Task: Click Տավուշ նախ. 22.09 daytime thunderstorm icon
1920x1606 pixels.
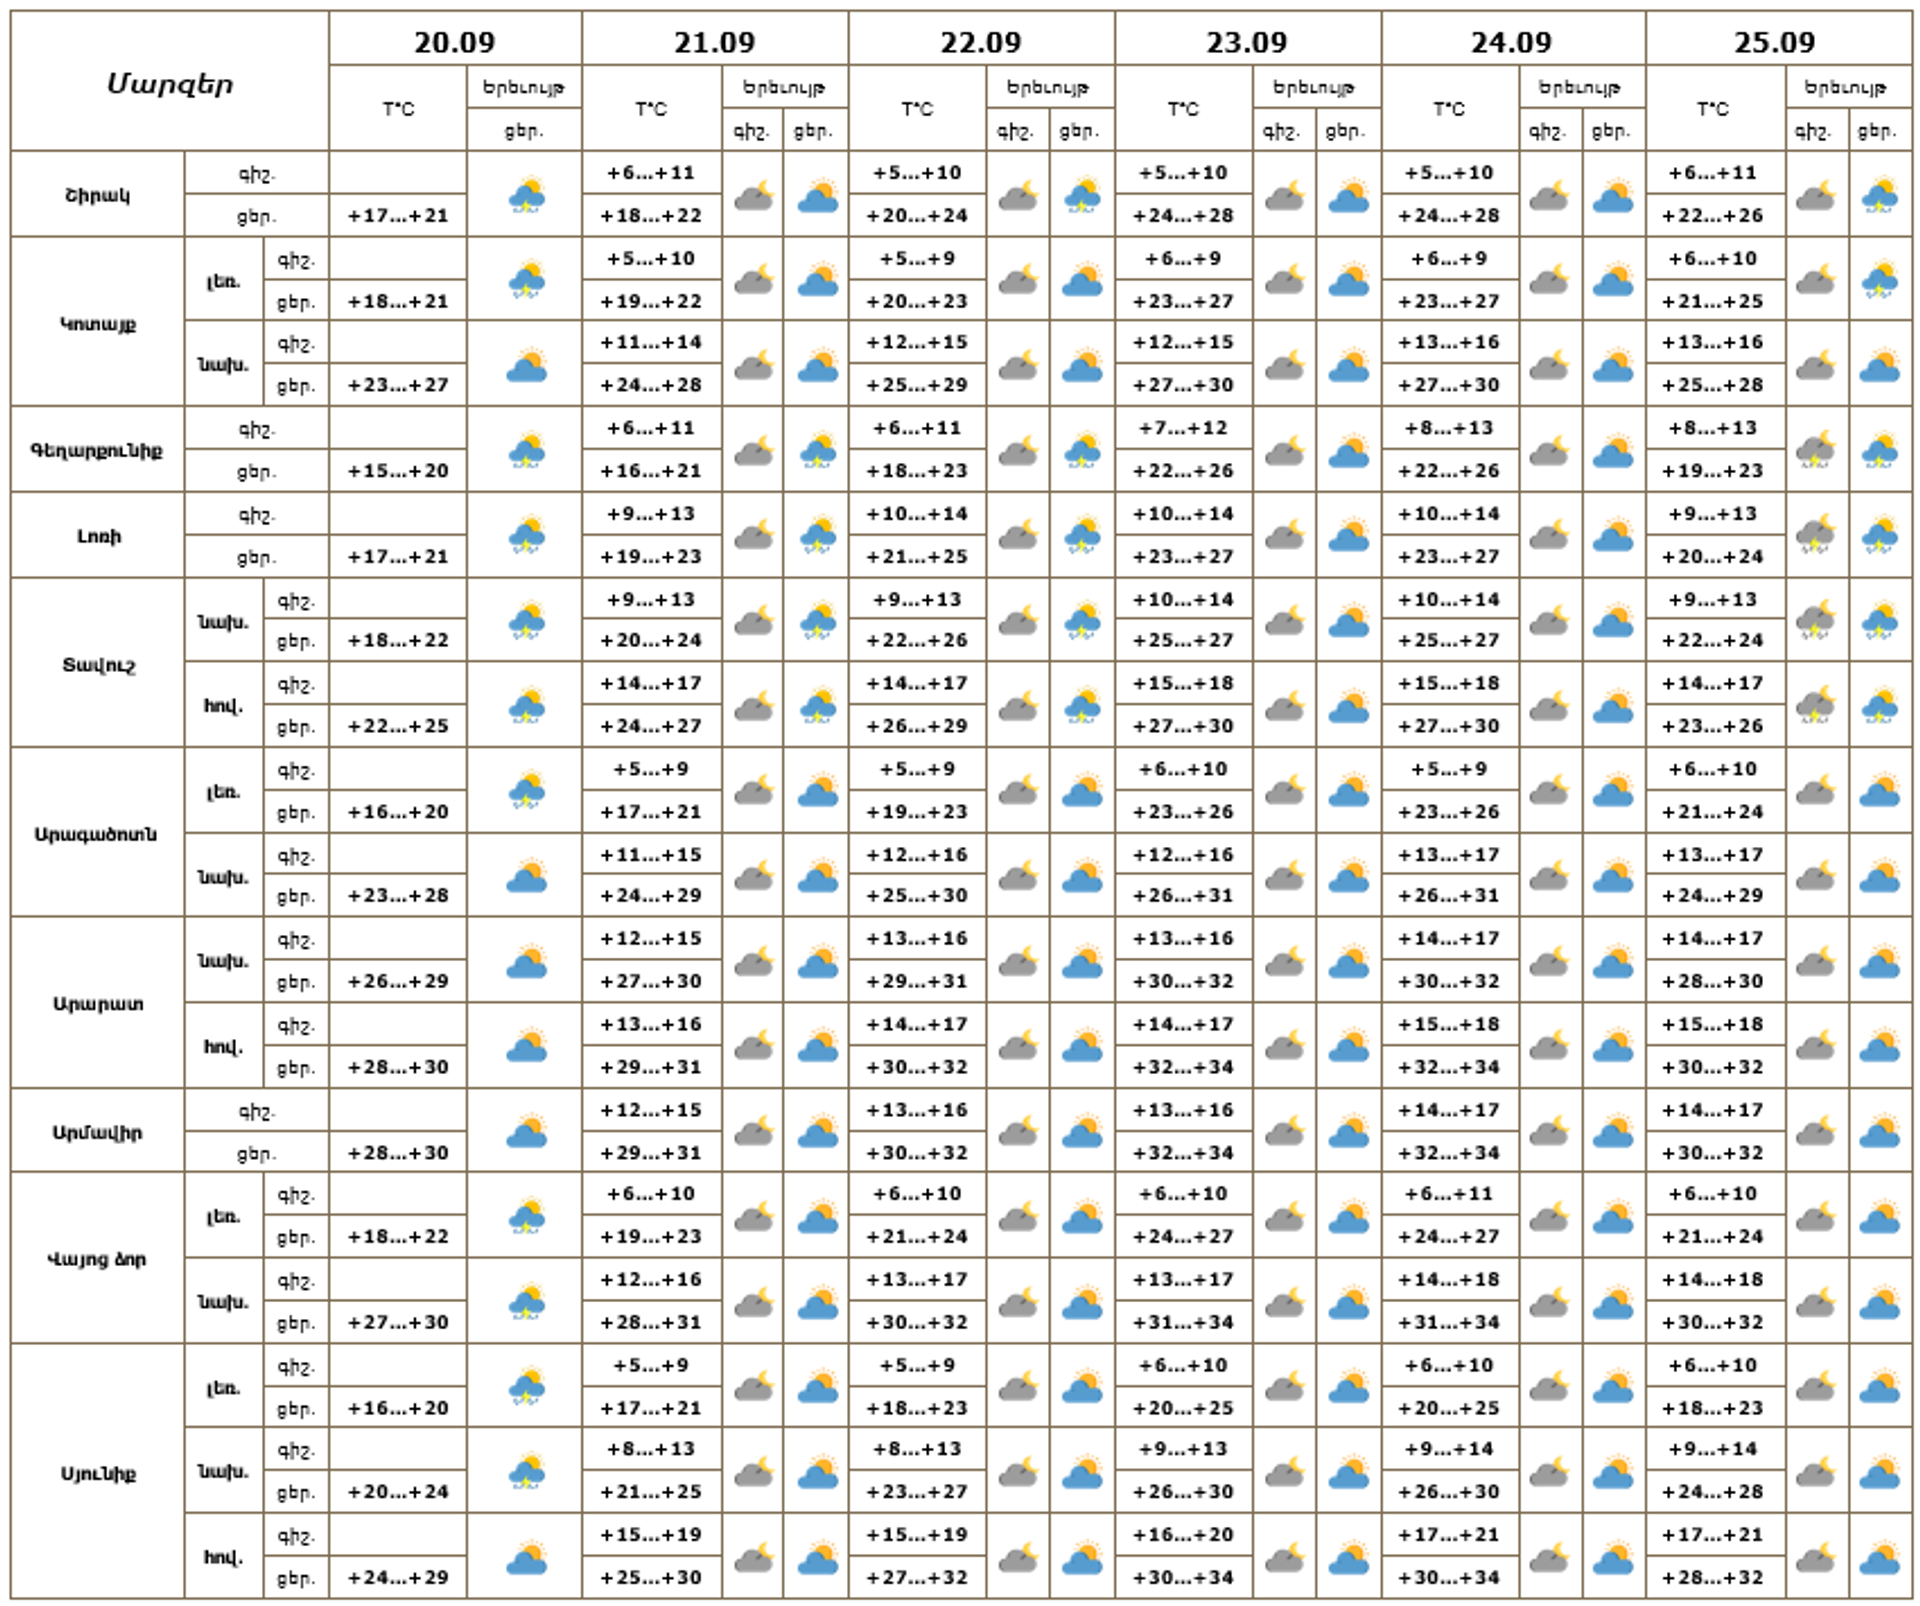Action: 1082,621
